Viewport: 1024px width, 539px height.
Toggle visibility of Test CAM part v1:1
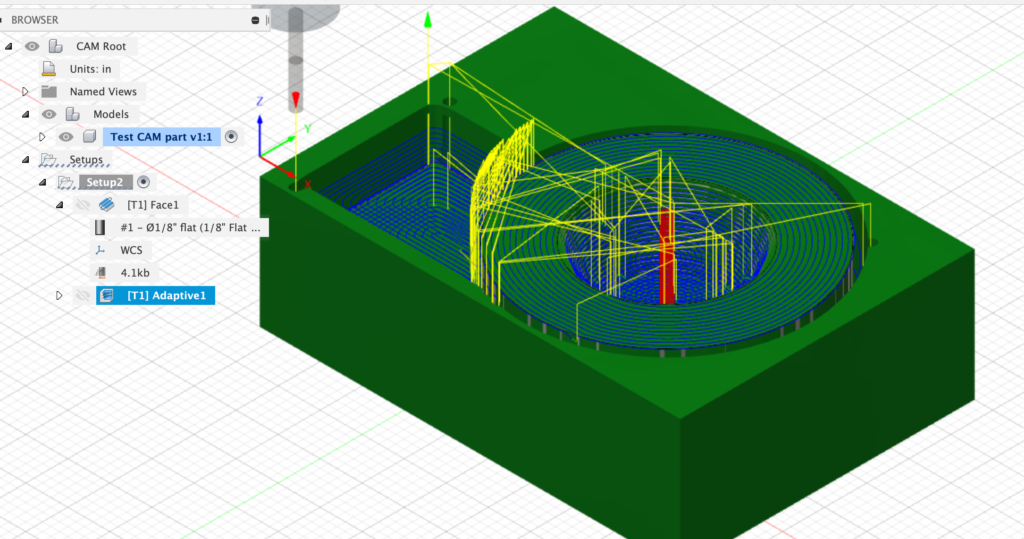point(66,137)
